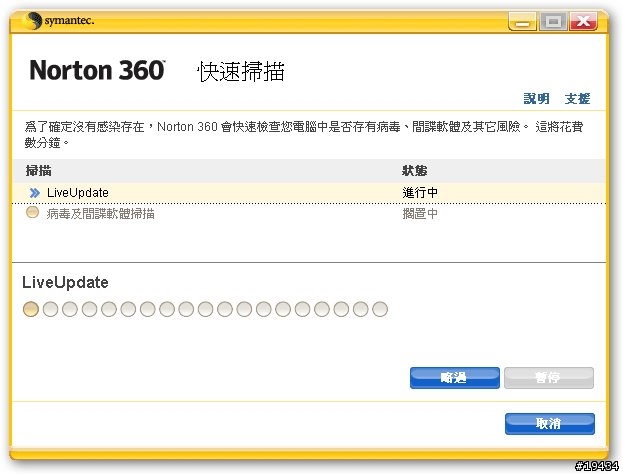Click the 掃描 column header
The image size is (623, 474).
pyautogui.click(x=39, y=171)
